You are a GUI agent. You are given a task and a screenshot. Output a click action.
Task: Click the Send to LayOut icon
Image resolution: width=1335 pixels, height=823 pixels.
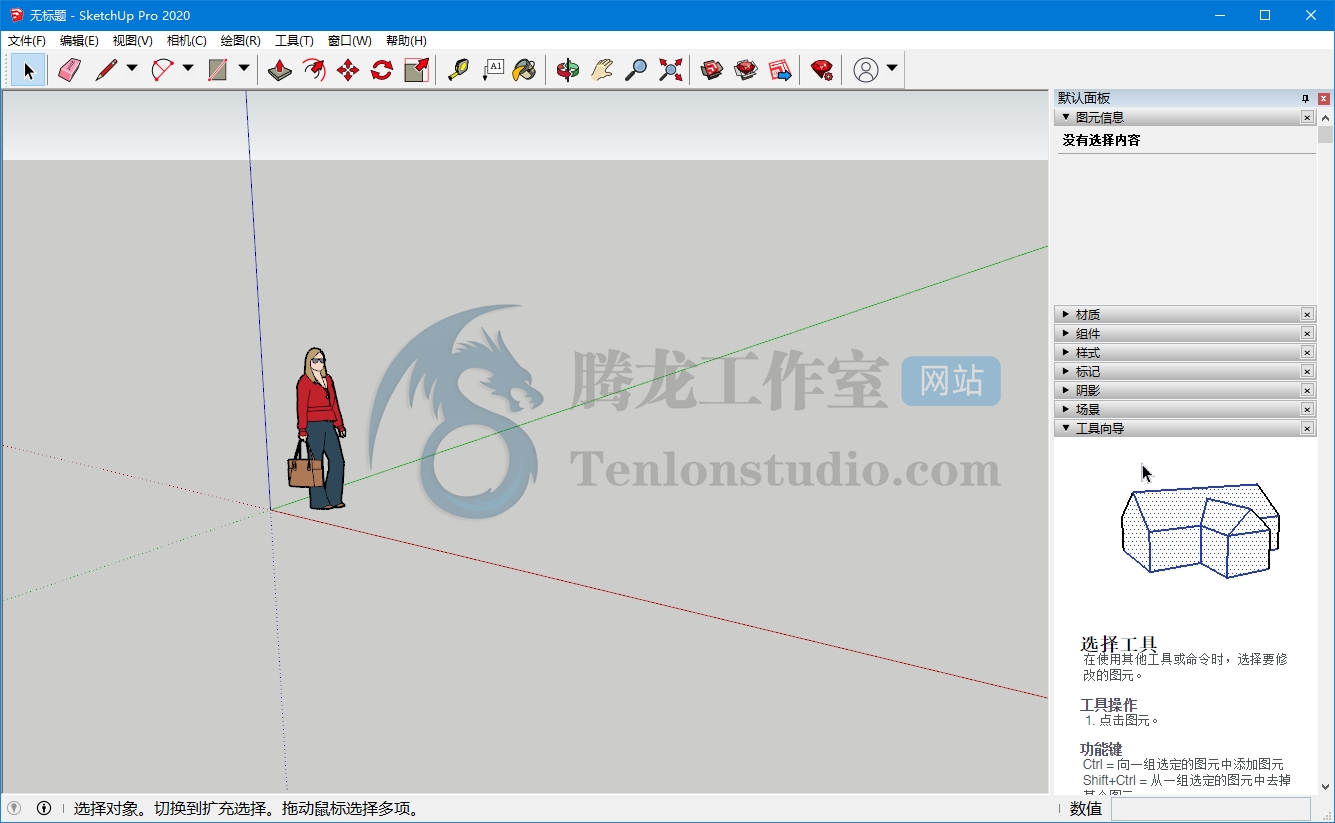pyautogui.click(x=780, y=70)
